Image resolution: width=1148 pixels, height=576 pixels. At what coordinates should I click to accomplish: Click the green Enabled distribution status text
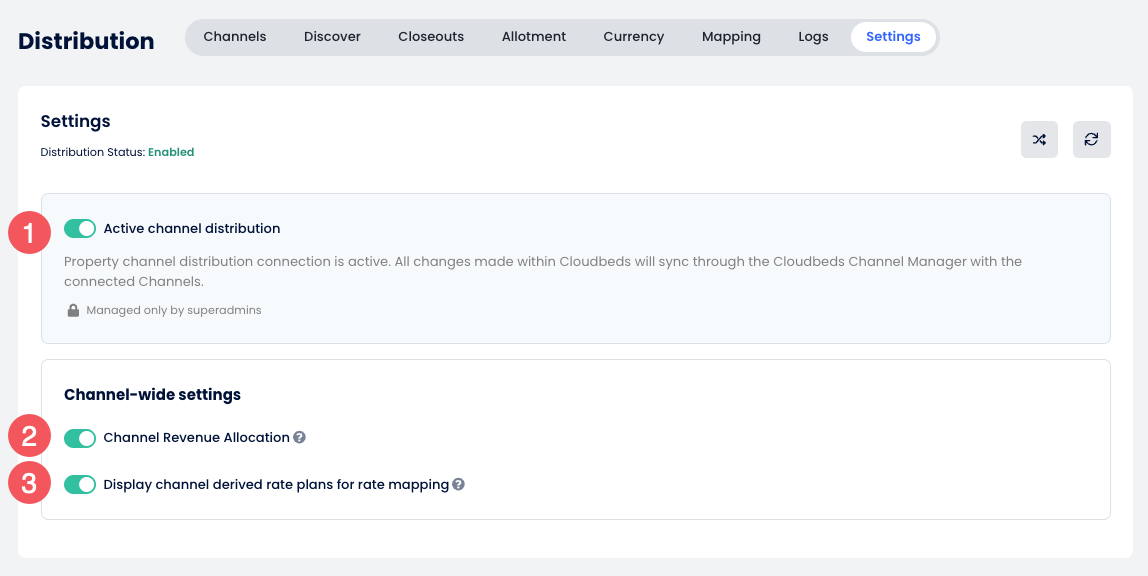point(171,153)
